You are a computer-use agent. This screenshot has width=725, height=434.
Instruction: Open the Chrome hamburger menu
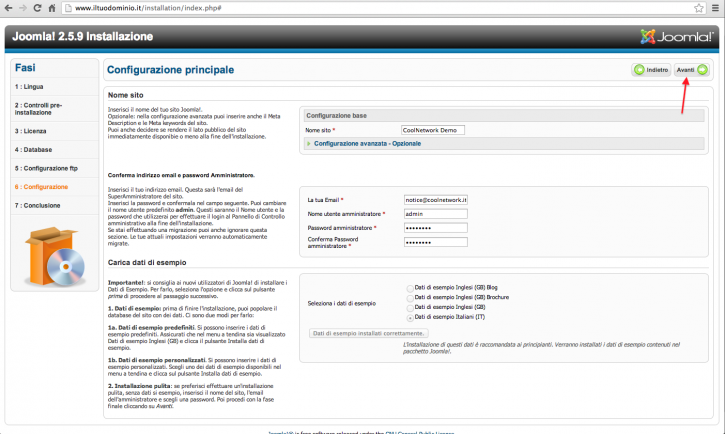tap(715, 8)
